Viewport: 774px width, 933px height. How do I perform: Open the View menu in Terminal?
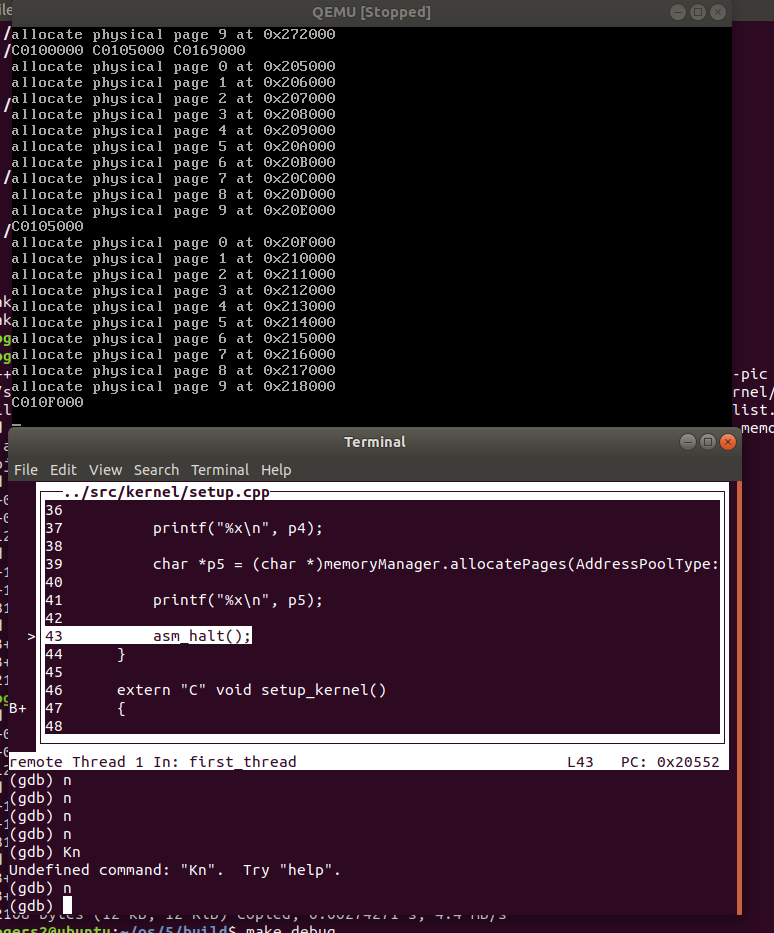[x=105, y=470]
